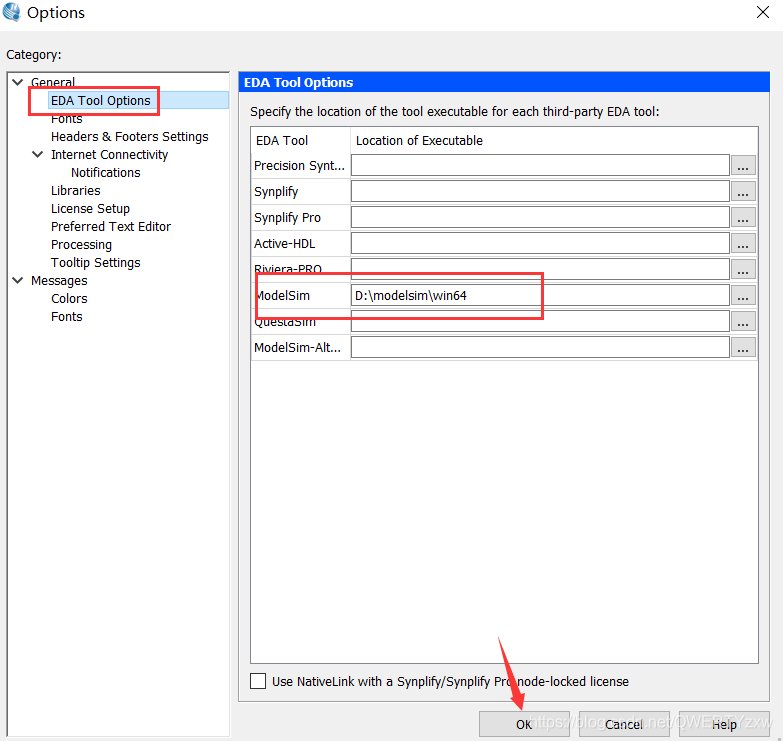This screenshot has width=783, height=741.
Task: Collapse the Internet Connectivity node
Action: pos(37,154)
